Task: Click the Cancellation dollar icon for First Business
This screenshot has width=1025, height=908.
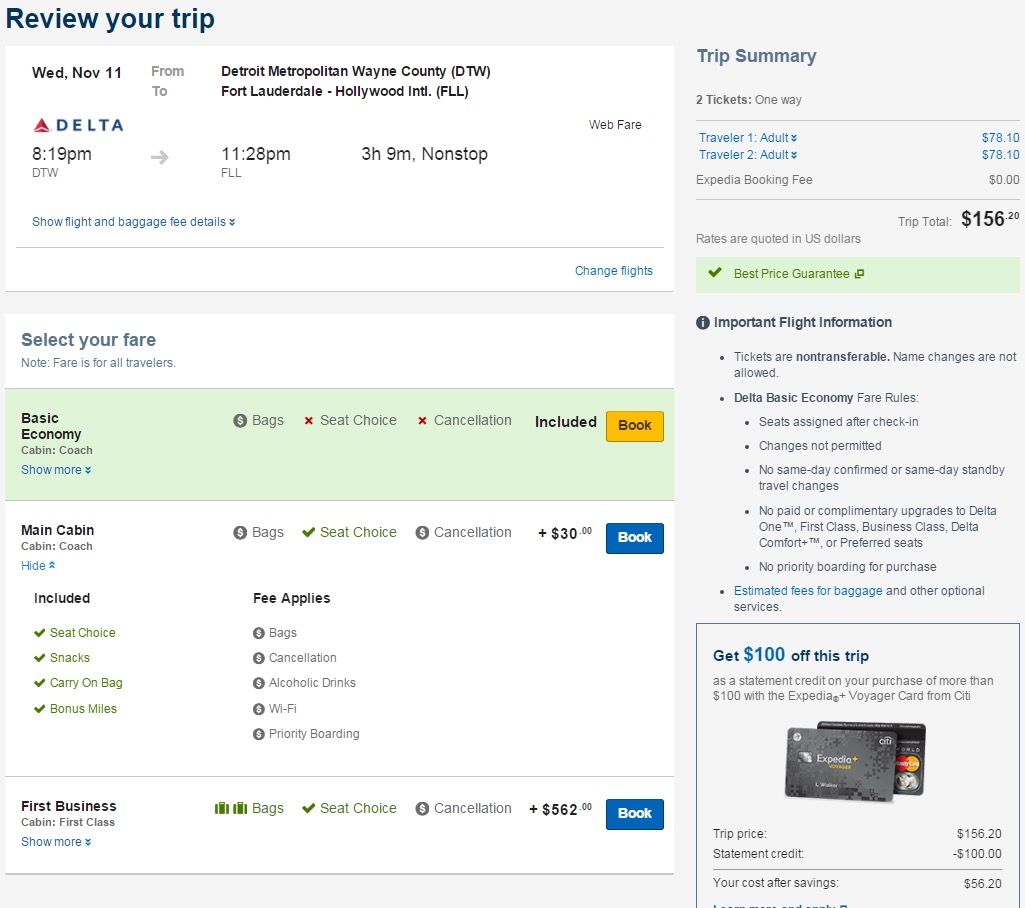Action: (x=422, y=808)
